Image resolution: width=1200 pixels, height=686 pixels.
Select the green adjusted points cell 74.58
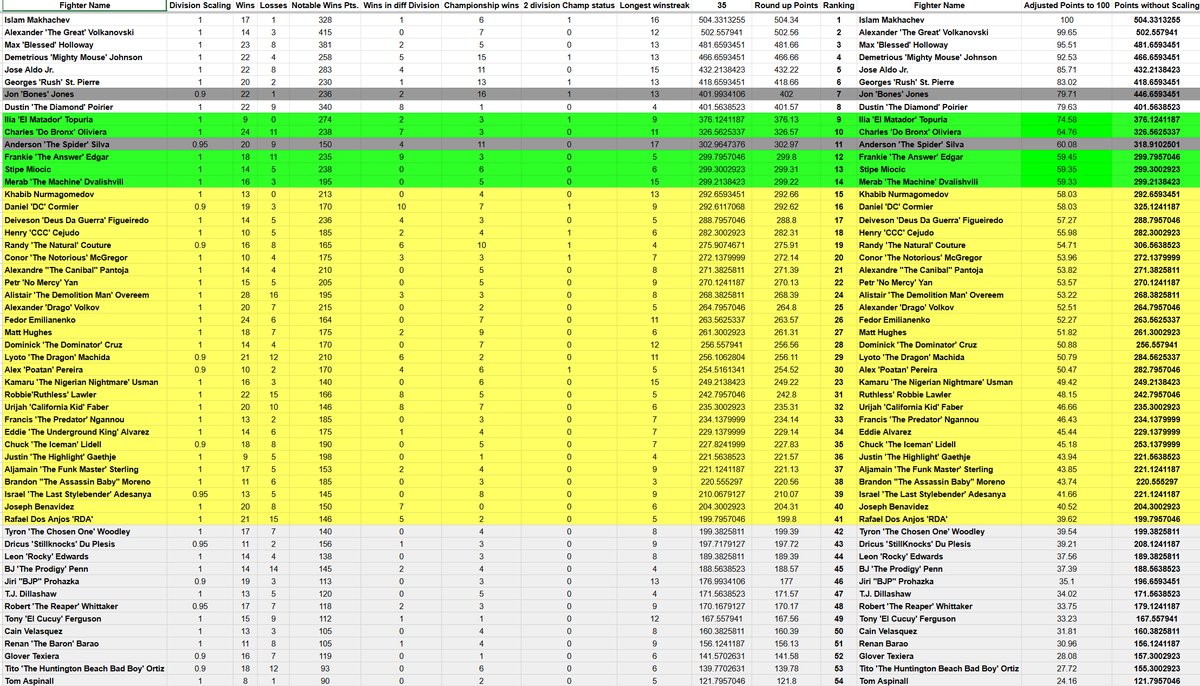tap(1065, 119)
